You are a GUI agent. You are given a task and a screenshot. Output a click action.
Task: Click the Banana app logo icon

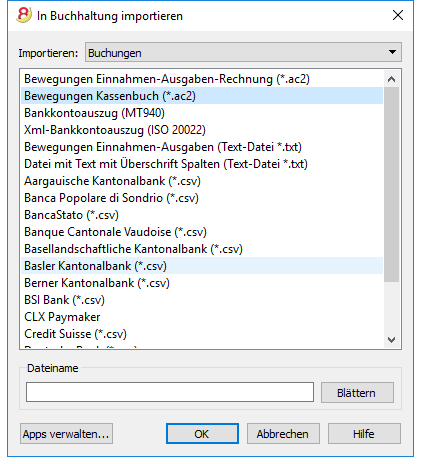click(24, 15)
